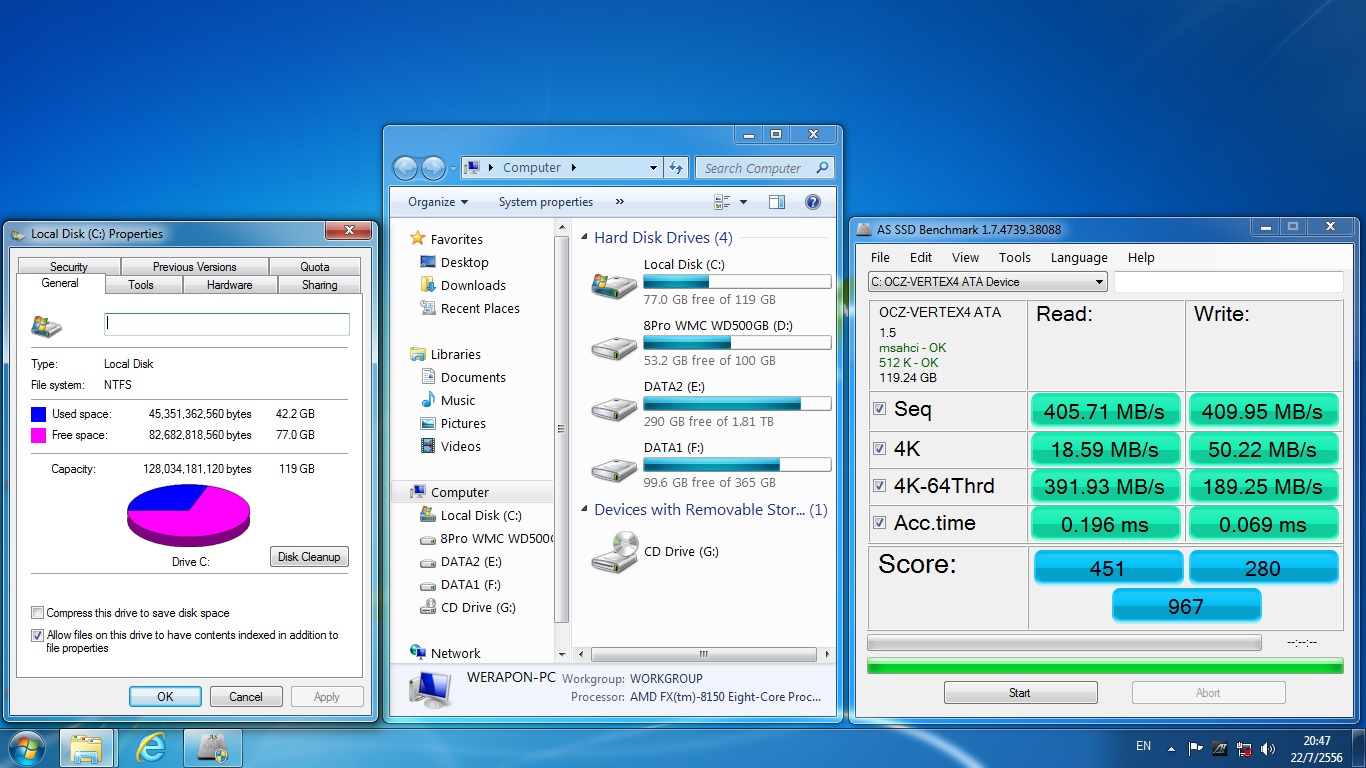The image size is (1366, 768).
Task: Open Action Center flag icon in tray
Action: [1195, 748]
